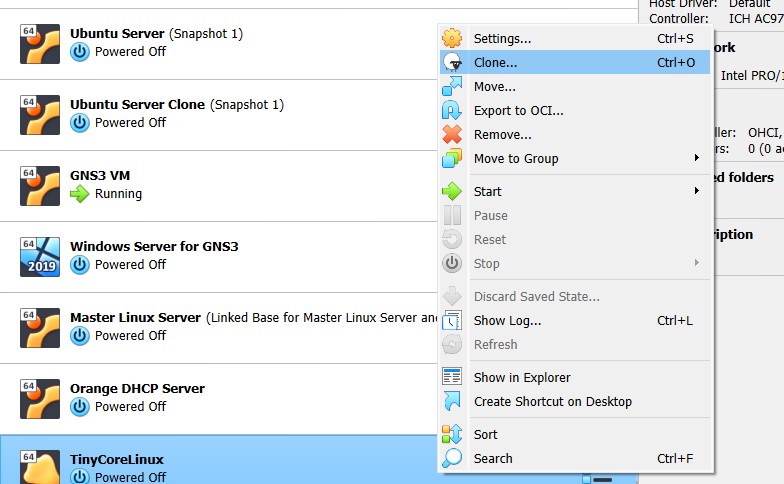
Task: Click the Search magnifier icon
Action: (x=452, y=458)
